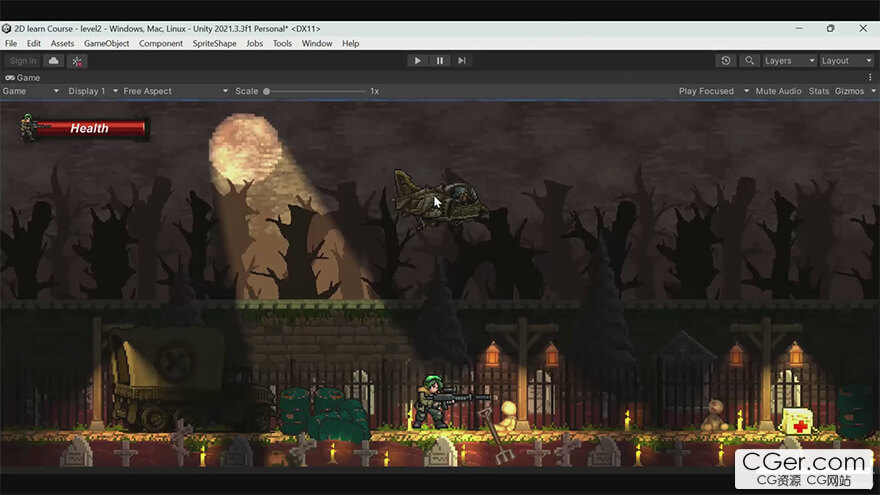This screenshot has width=880, height=495.
Task: Open the GameObject menu
Action: [x=106, y=43]
